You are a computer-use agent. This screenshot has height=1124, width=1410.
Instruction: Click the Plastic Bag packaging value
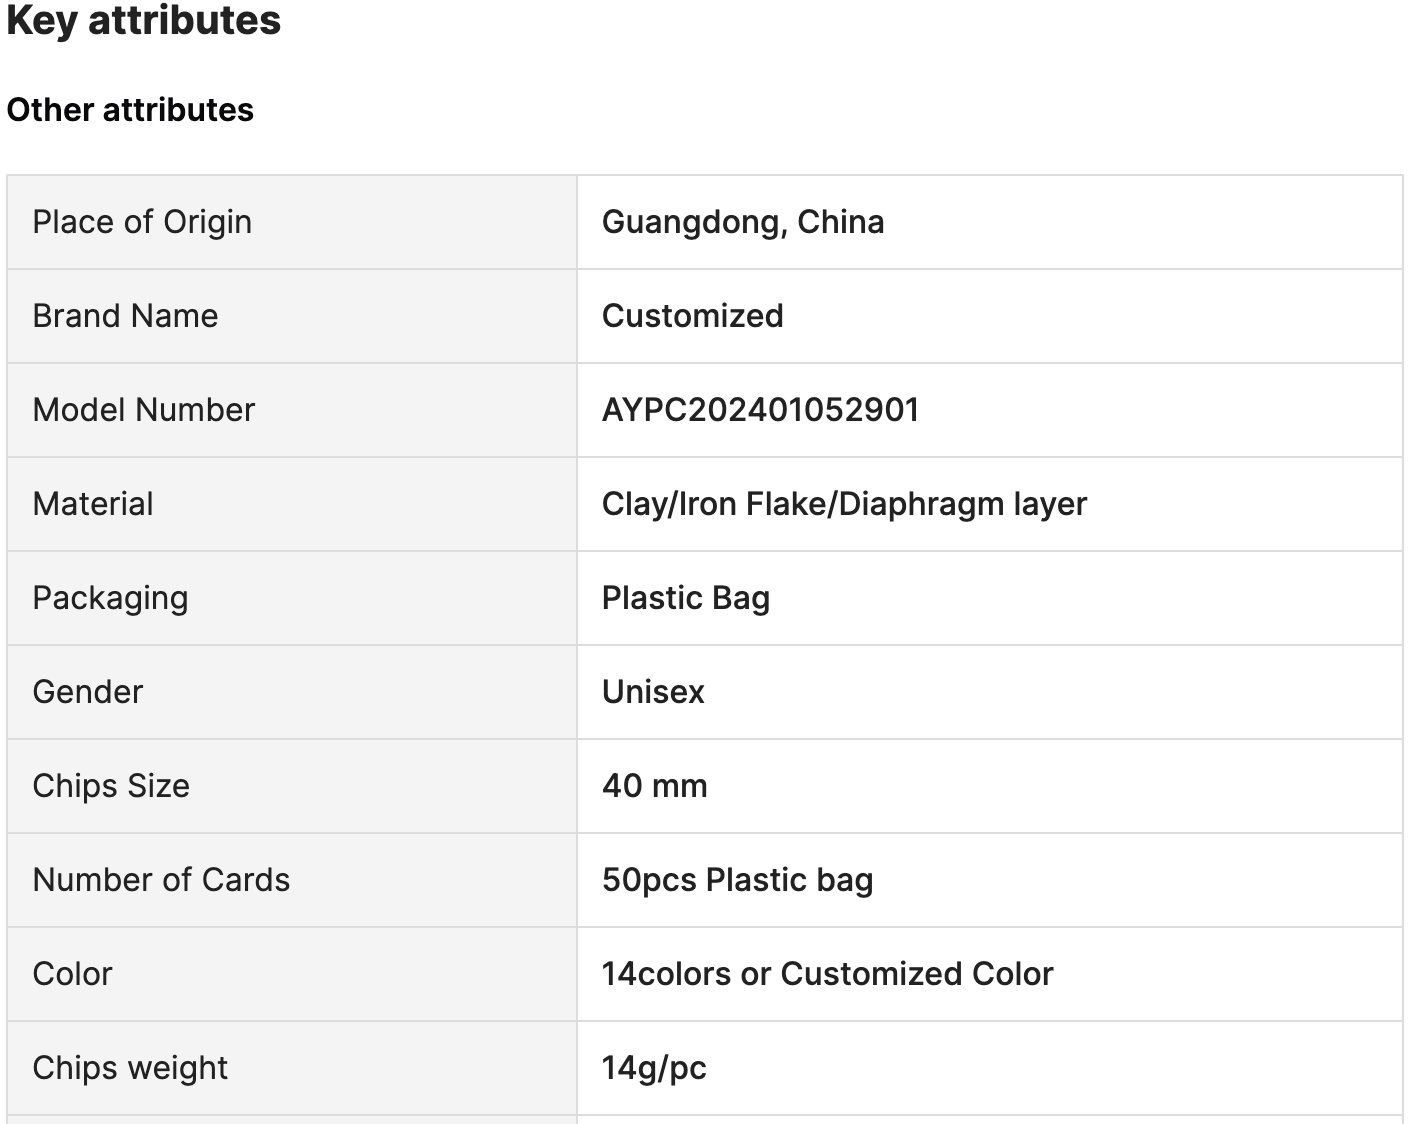[686, 598]
